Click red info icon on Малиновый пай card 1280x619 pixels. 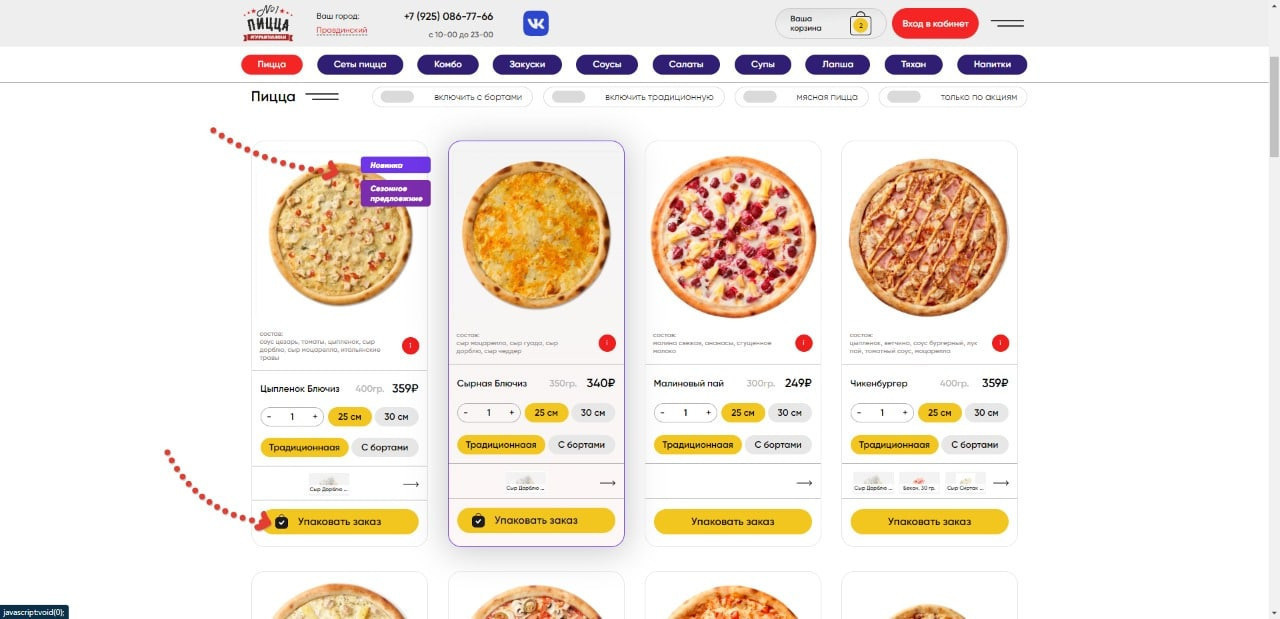click(x=804, y=343)
